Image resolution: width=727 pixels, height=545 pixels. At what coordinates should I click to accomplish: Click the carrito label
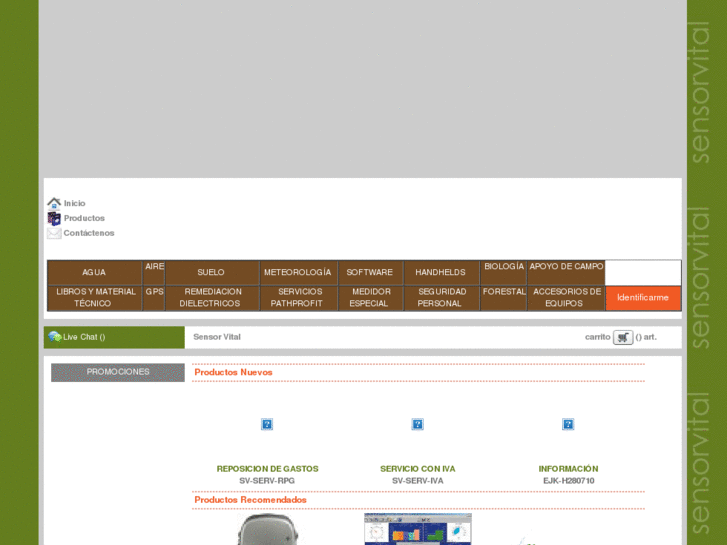tap(598, 337)
